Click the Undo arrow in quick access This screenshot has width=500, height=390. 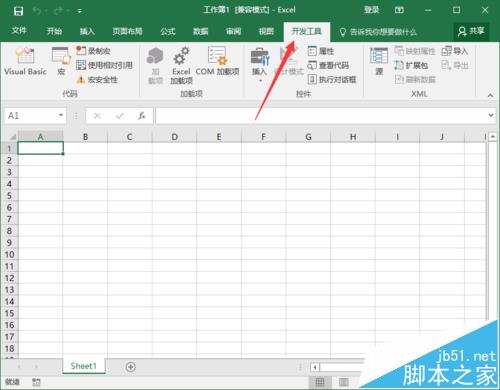coord(37,11)
